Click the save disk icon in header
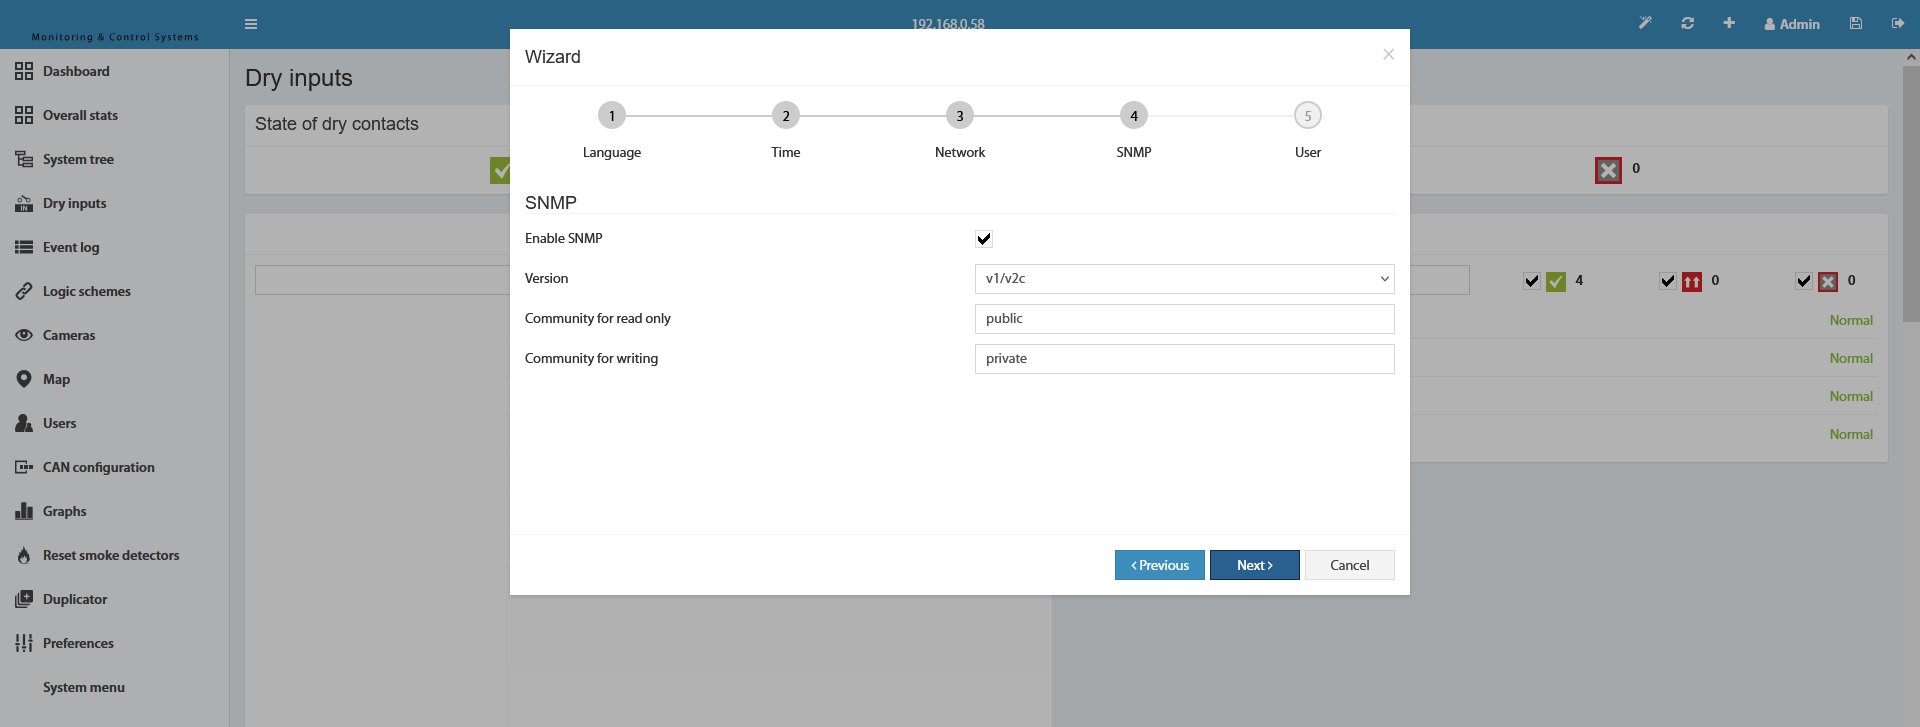The image size is (1920, 727). click(x=1856, y=23)
